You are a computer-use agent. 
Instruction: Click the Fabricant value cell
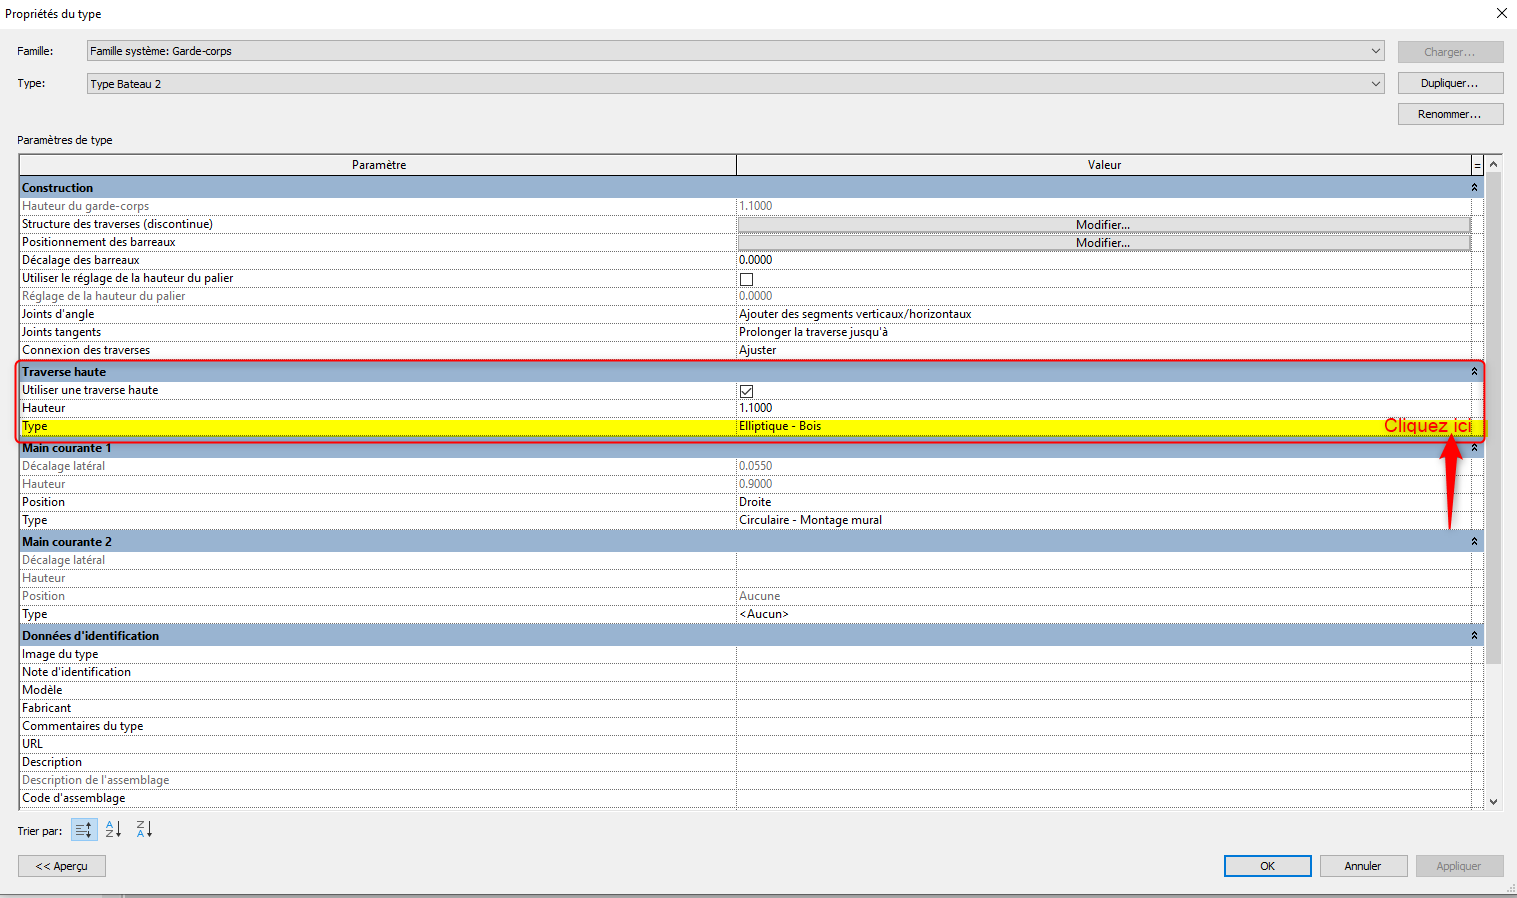point(1104,708)
